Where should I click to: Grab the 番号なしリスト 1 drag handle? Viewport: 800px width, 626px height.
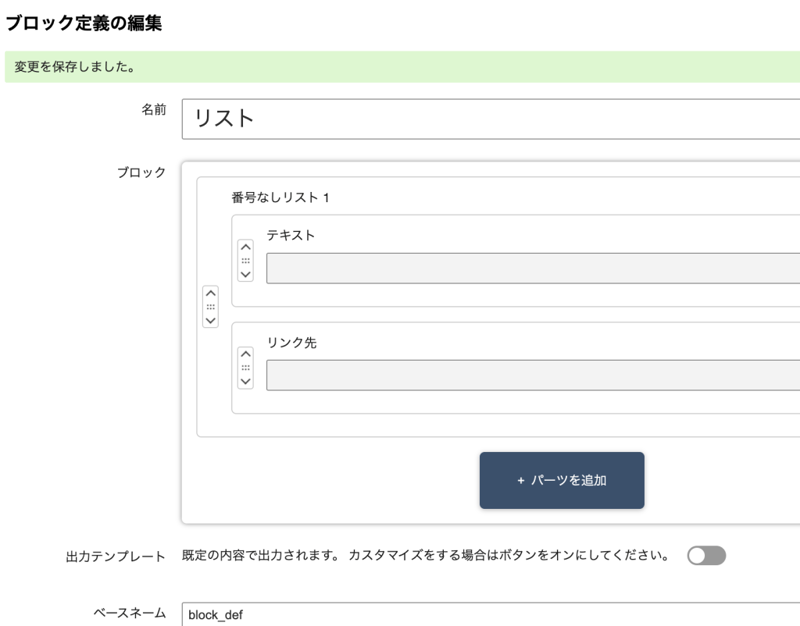point(210,307)
